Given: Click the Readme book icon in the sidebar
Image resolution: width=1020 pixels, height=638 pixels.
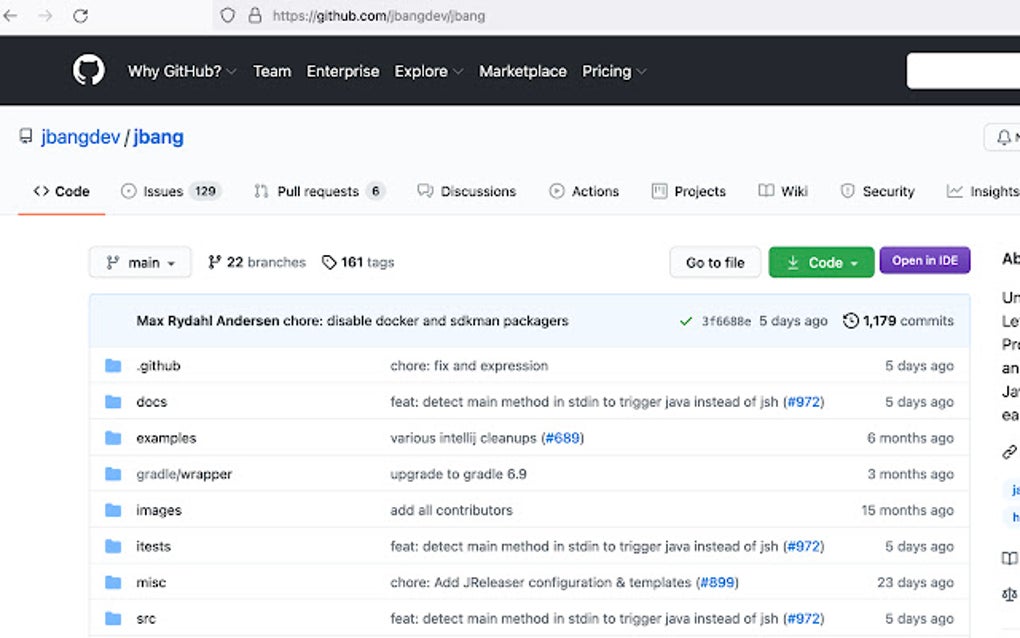Looking at the screenshot, I should 1008,557.
